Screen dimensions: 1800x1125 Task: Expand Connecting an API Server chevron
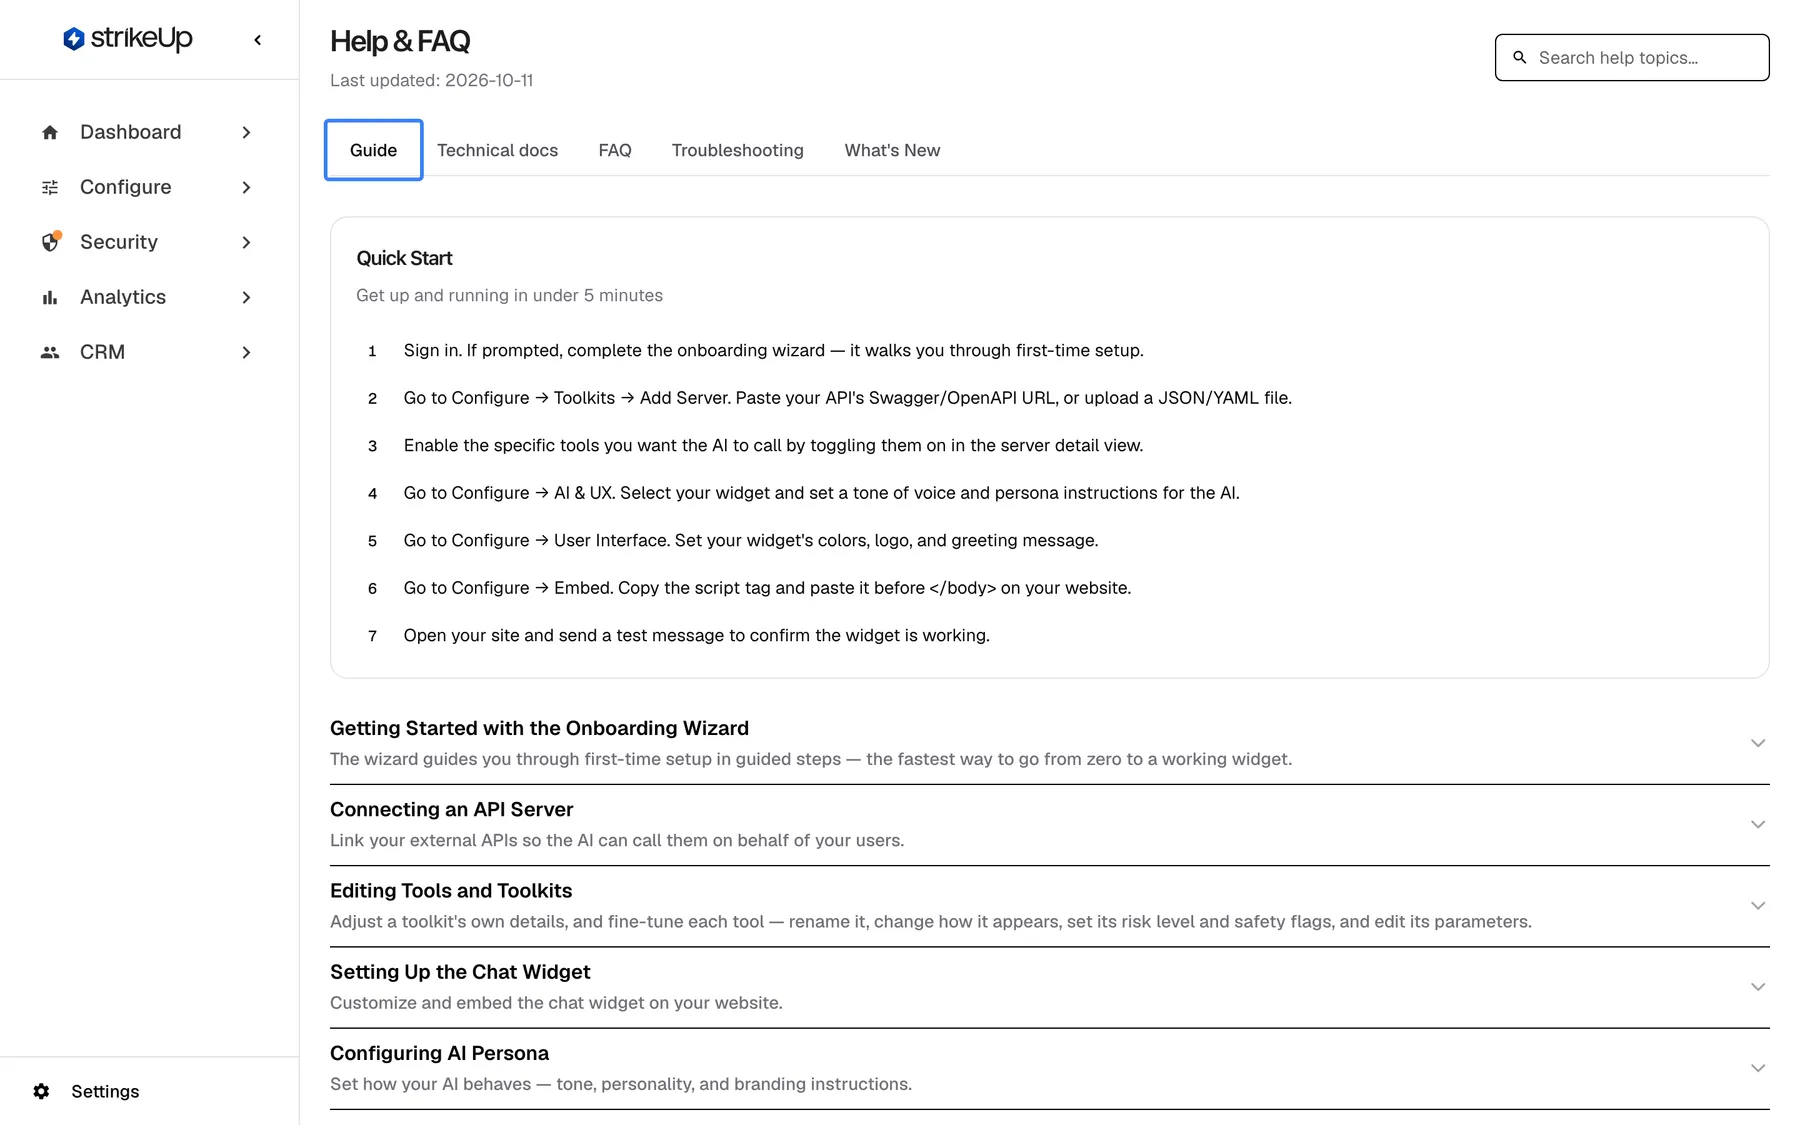click(1758, 824)
